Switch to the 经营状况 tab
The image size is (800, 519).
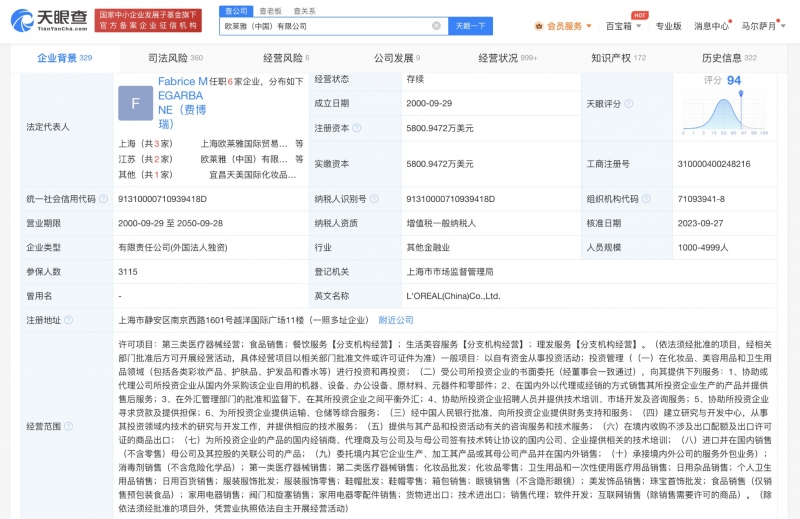(508, 58)
